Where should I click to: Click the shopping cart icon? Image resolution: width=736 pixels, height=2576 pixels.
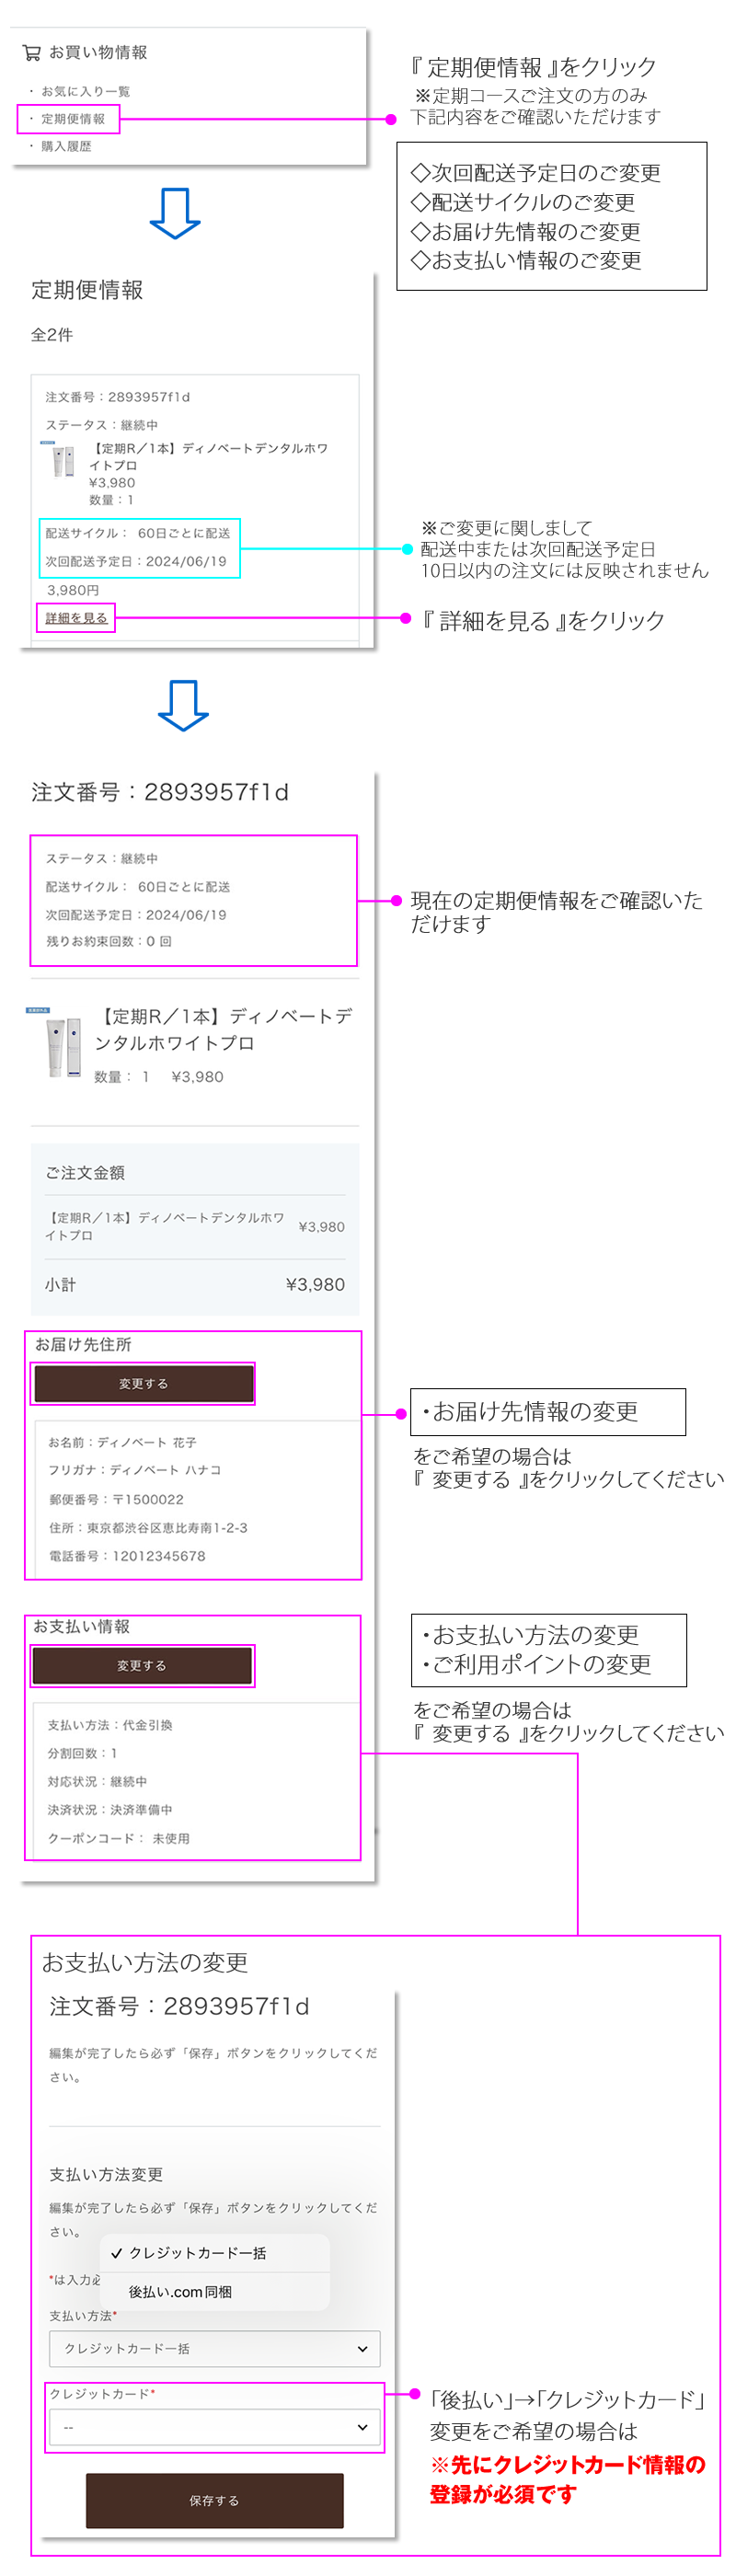point(32,53)
